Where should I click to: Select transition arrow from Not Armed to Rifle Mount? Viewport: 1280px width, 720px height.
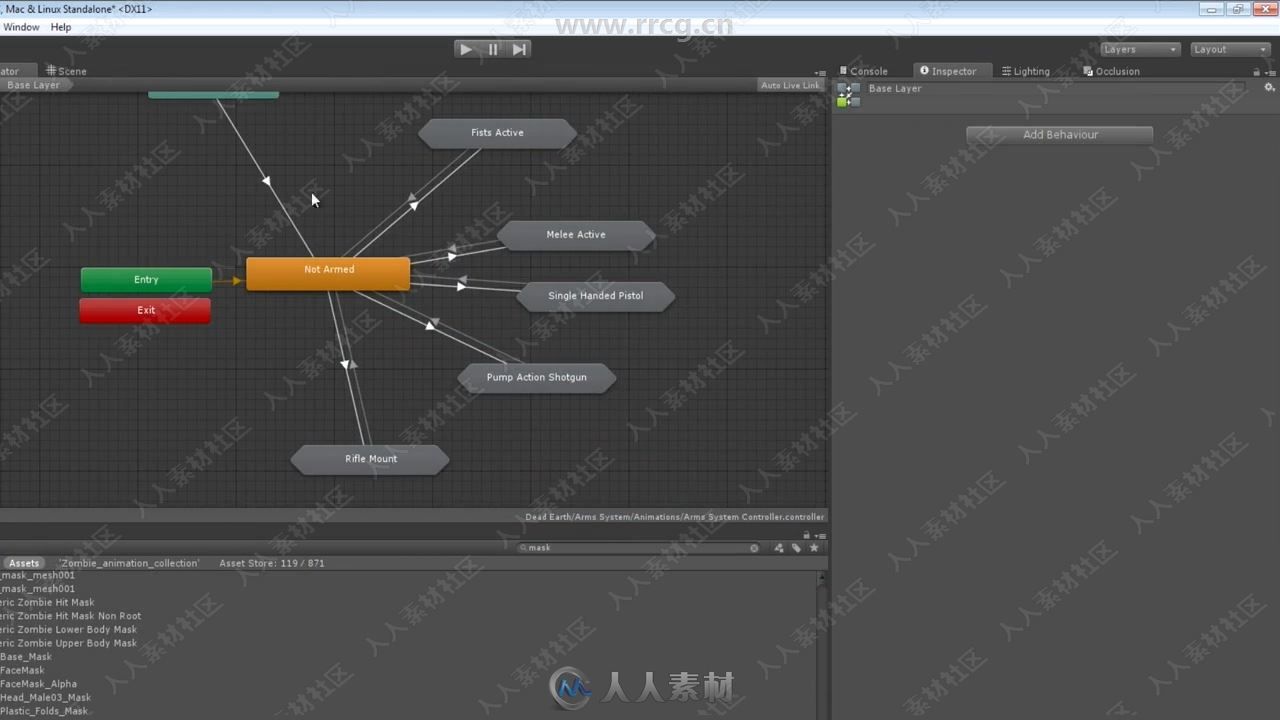(x=346, y=365)
